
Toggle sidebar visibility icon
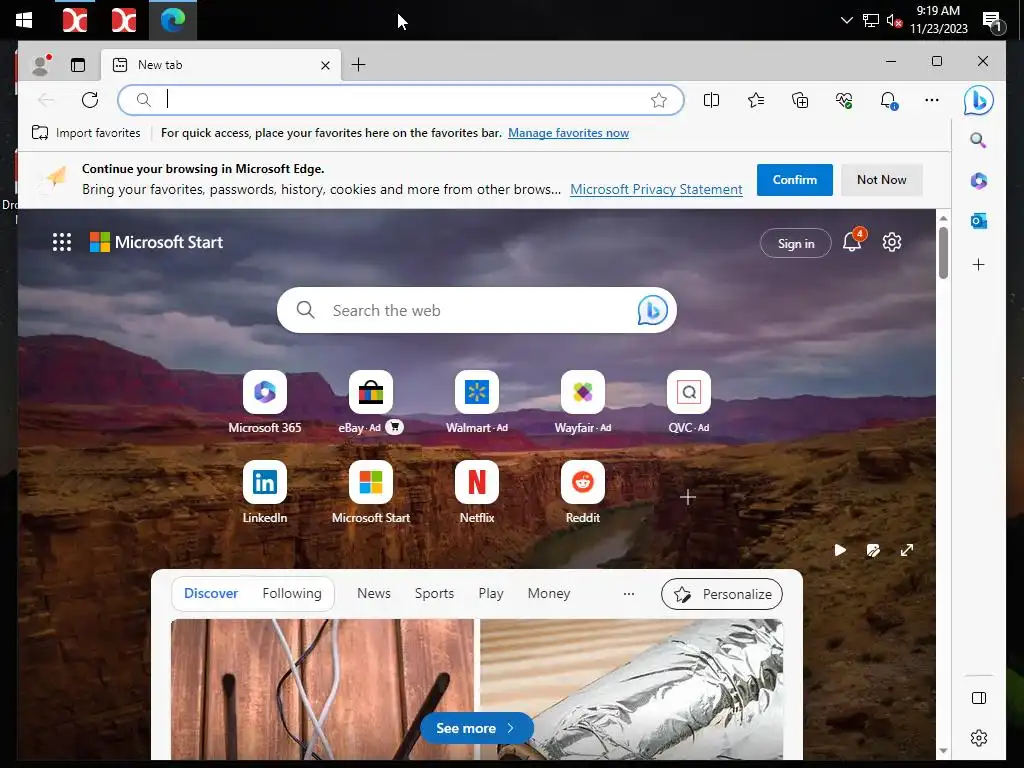pyautogui.click(x=978, y=698)
